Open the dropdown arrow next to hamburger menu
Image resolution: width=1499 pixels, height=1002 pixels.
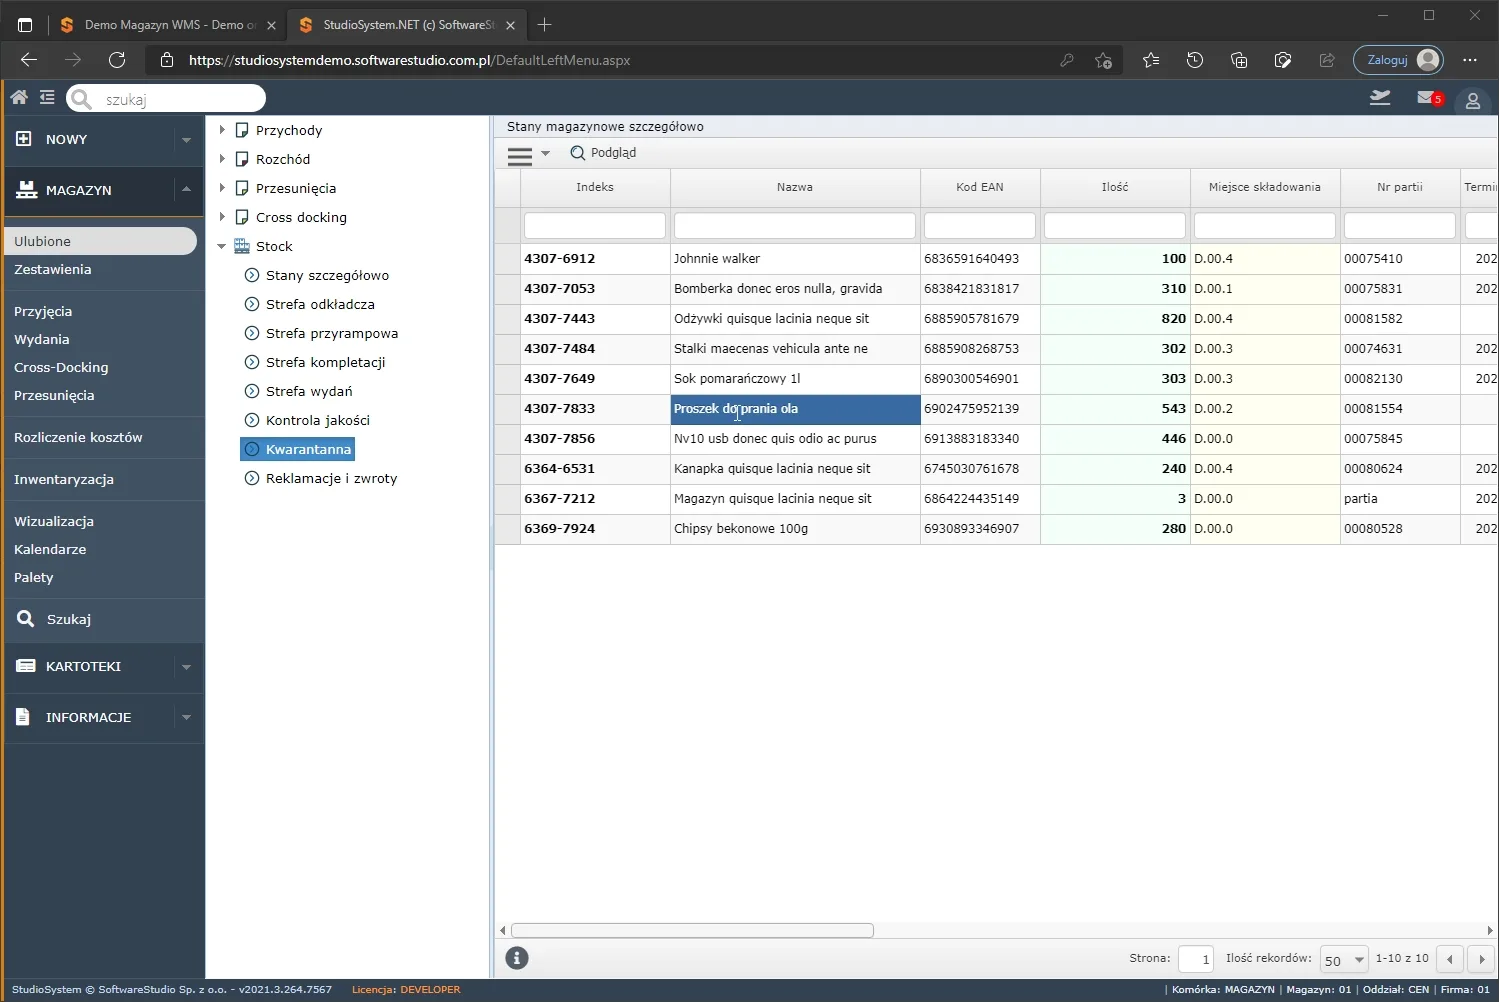(x=545, y=154)
